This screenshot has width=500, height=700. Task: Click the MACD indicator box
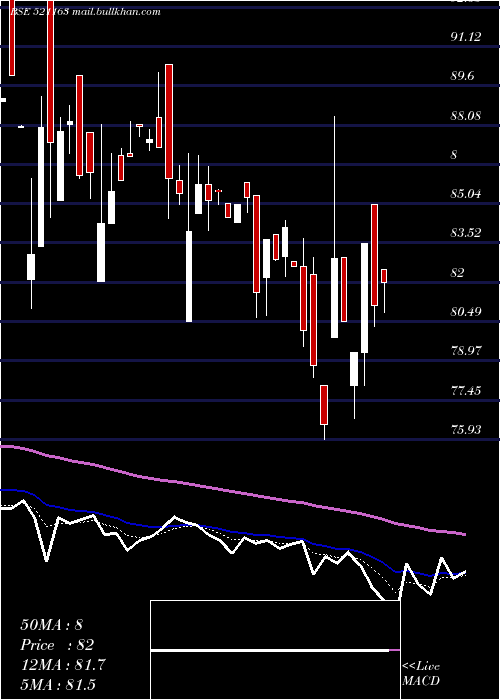point(275,650)
